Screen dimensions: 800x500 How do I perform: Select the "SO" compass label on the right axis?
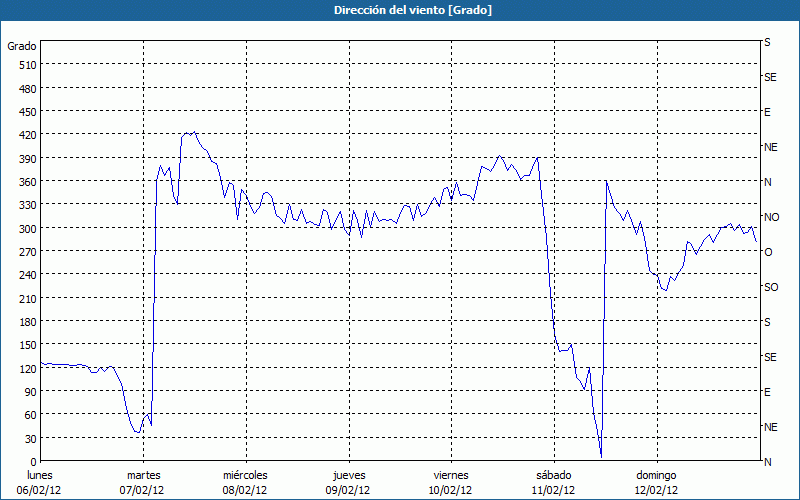coord(771,287)
